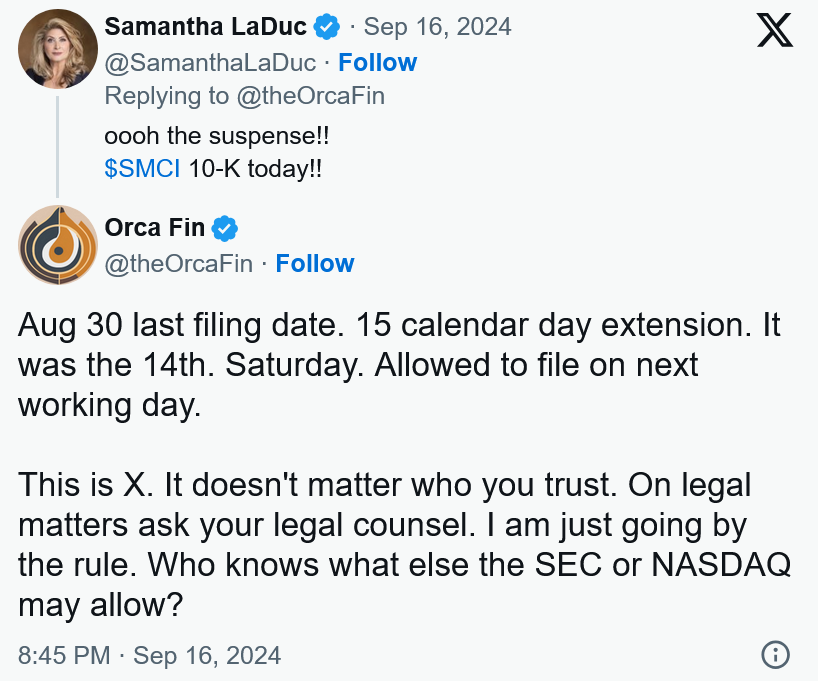Click the thread connector line between tweets
Image resolution: width=818 pixels, height=681 pixels.
point(57,147)
